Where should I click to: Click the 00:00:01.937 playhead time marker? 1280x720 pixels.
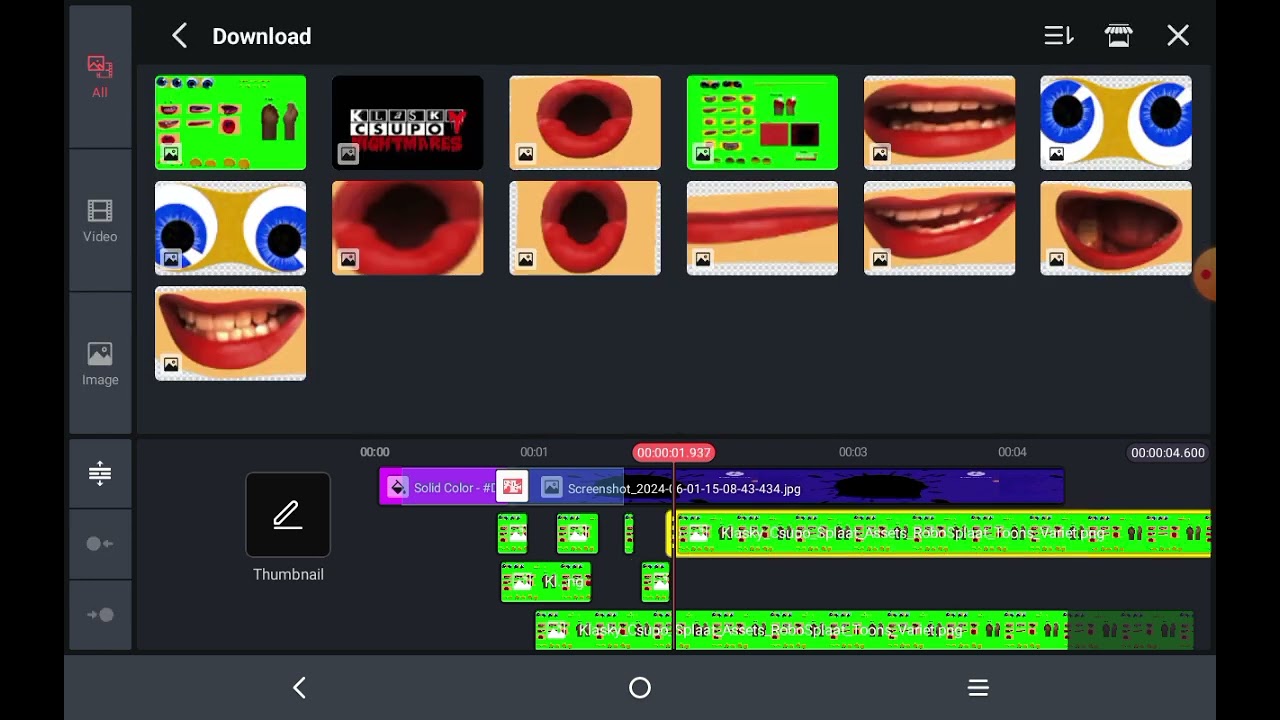pyautogui.click(x=673, y=453)
